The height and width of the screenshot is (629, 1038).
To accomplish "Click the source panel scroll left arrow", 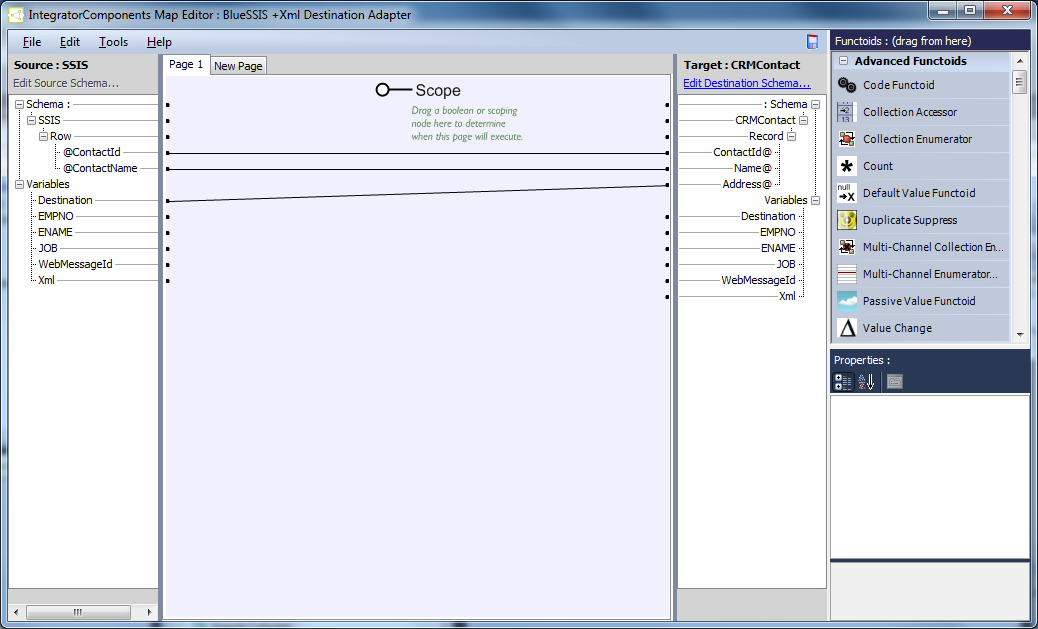I will click(16, 612).
